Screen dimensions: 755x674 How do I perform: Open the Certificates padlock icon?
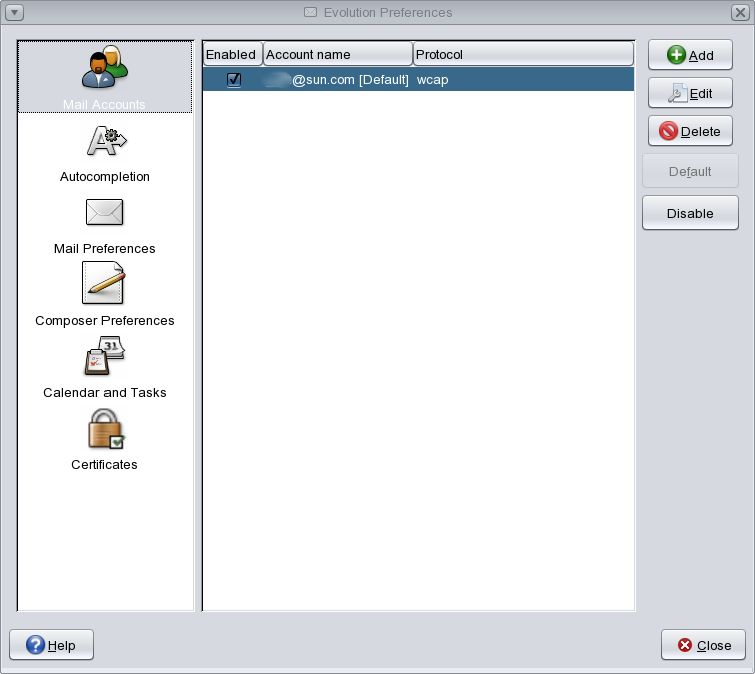pyautogui.click(x=105, y=428)
